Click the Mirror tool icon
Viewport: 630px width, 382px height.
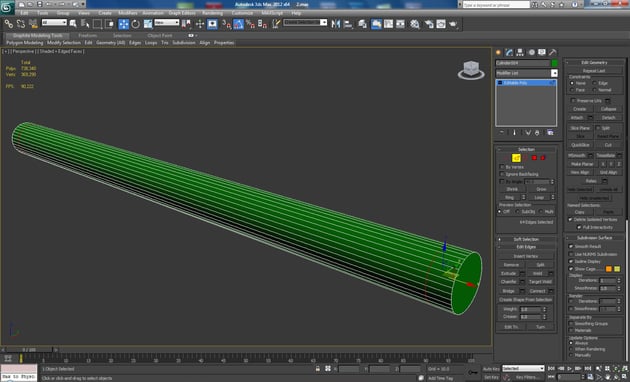pos(336,24)
